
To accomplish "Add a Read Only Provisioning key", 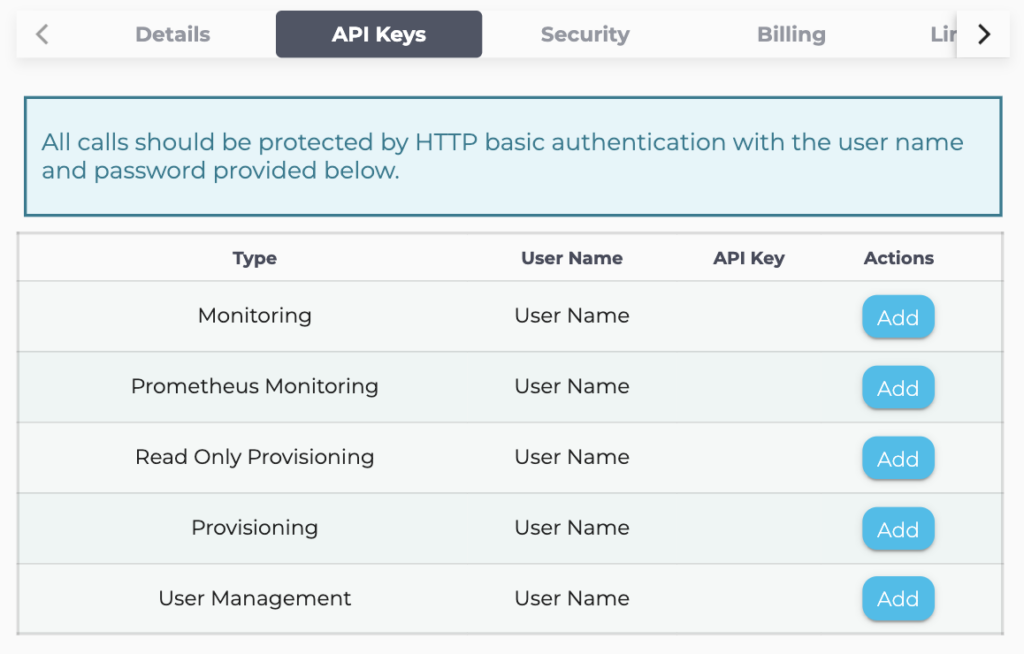I will point(897,458).
